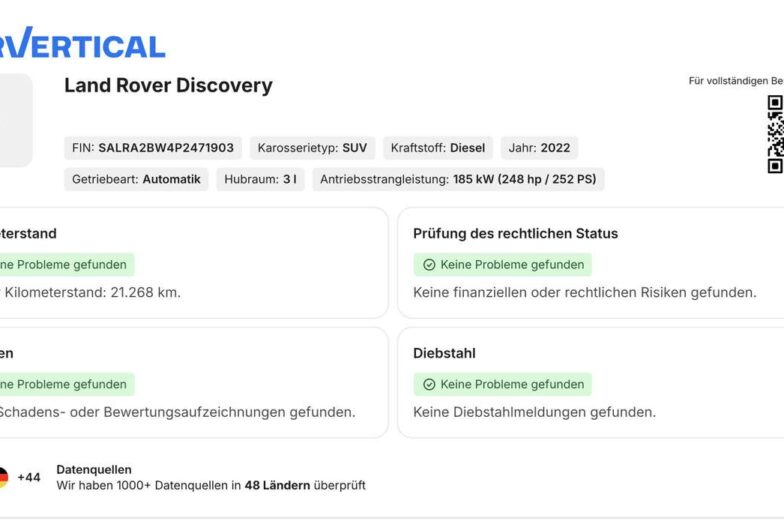The height and width of the screenshot is (527, 784).
Task: Click the Prüfung des rechtlichen Status heading
Action: coord(516,234)
